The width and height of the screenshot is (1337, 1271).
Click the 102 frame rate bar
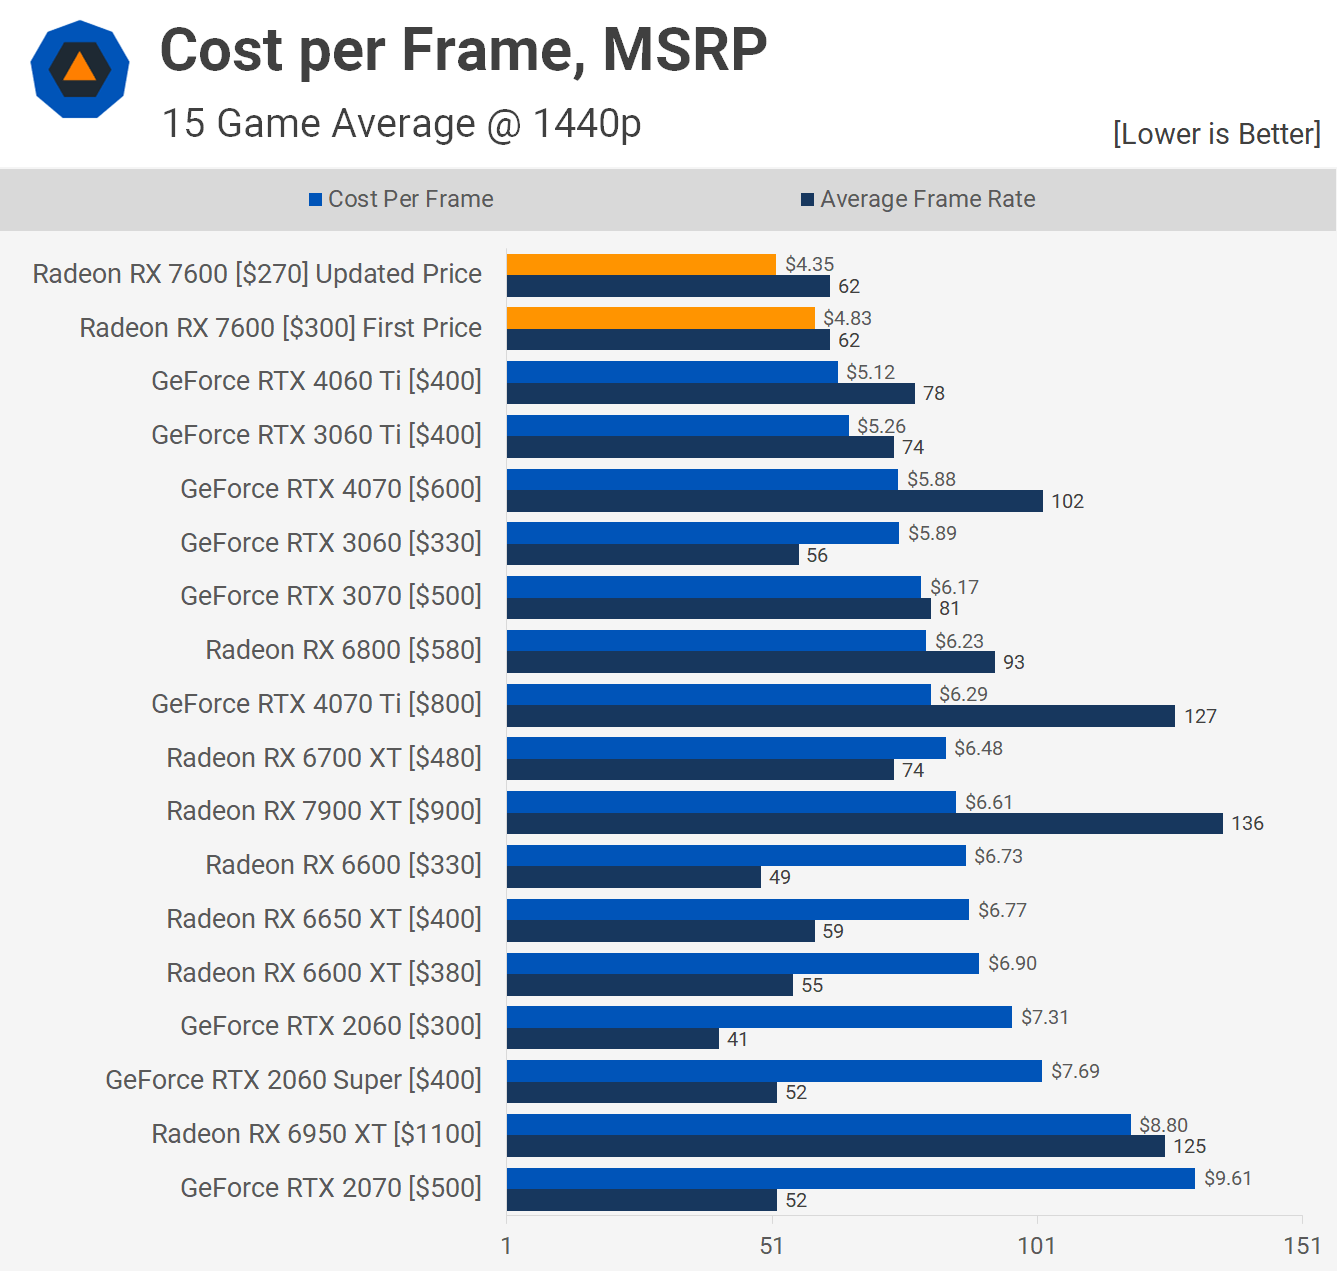775,501
